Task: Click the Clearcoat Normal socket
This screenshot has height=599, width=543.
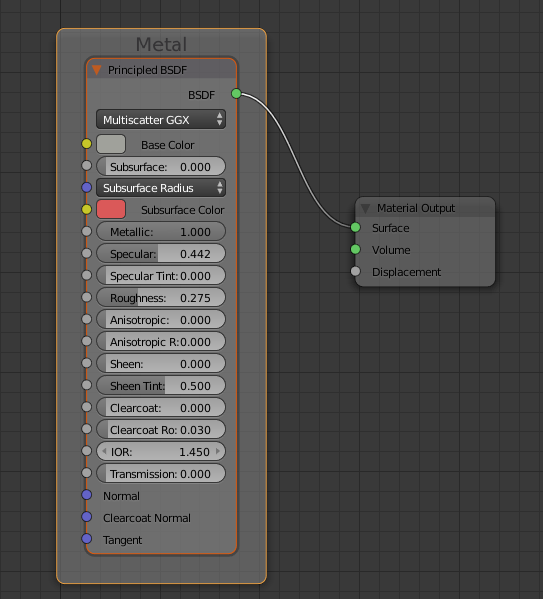Action: pyautogui.click(x=87, y=516)
